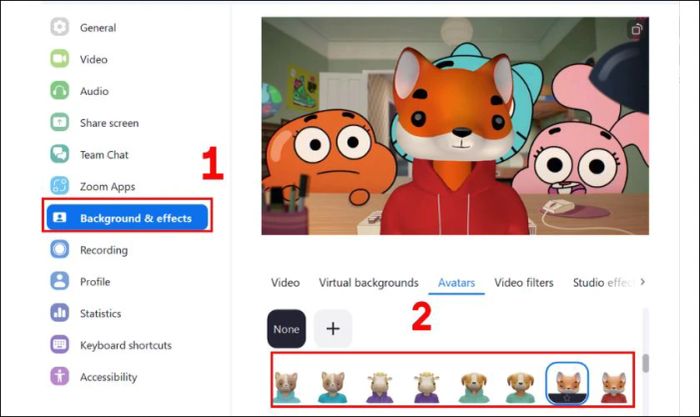Open Zoom Apps settings label
700x417 pixels.
[x=108, y=187]
